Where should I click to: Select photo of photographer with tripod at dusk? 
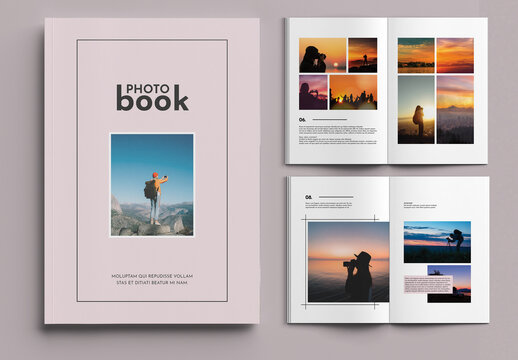(x=437, y=242)
